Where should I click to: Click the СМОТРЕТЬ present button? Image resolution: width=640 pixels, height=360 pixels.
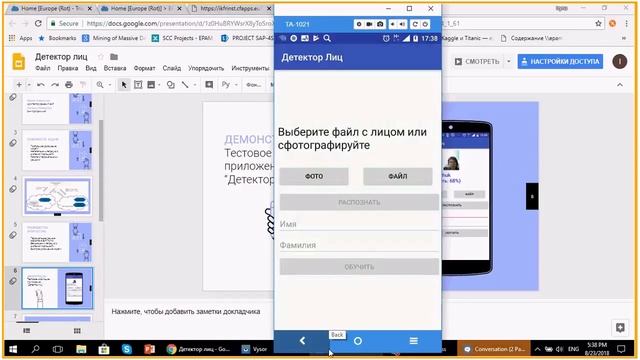pyautogui.click(x=477, y=62)
